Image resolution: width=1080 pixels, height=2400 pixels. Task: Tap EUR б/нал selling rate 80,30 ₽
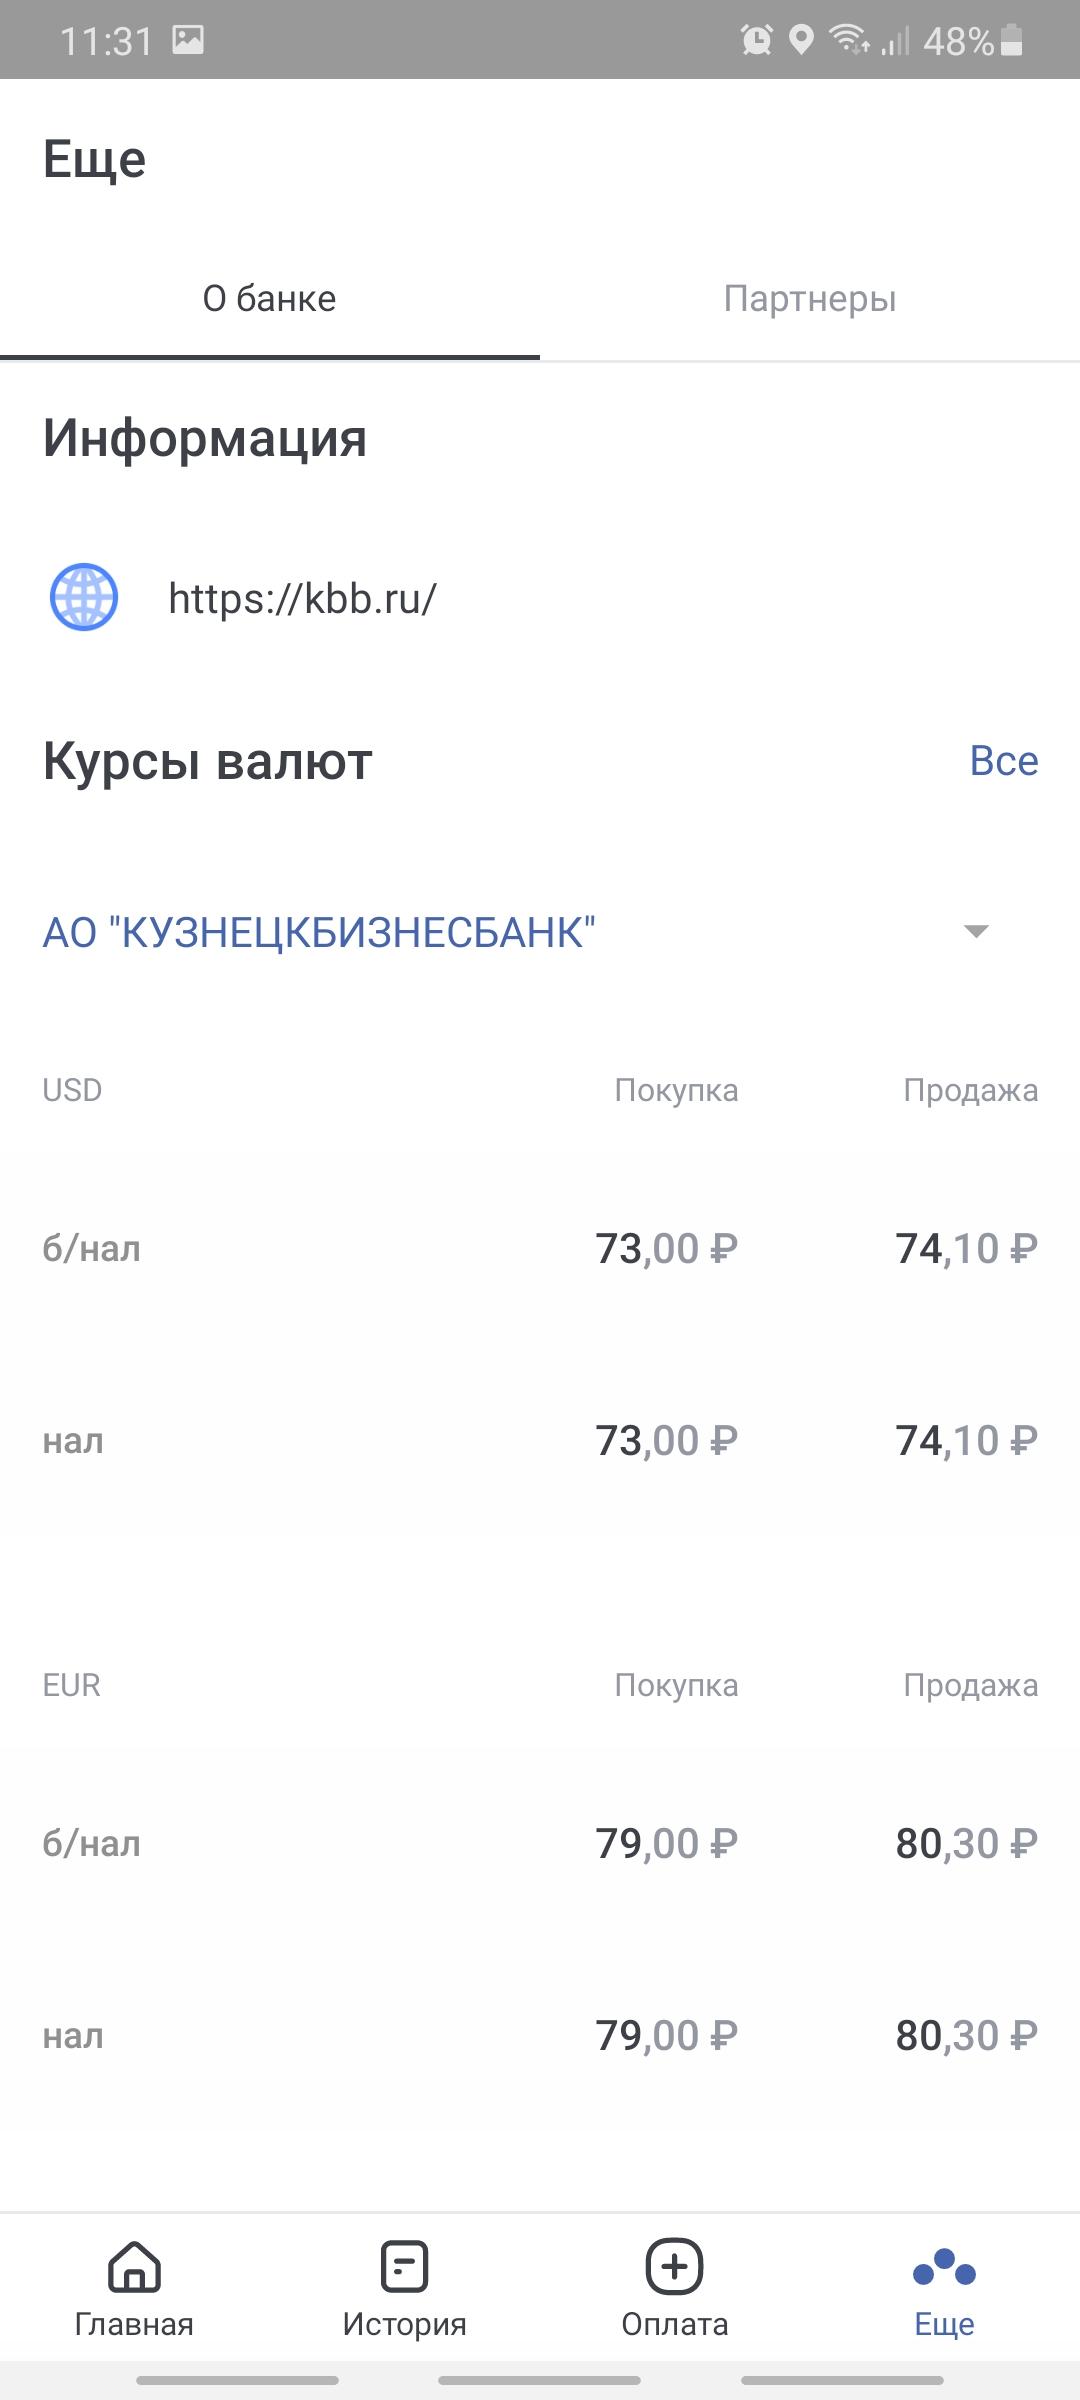click(x=966, y=1844)
